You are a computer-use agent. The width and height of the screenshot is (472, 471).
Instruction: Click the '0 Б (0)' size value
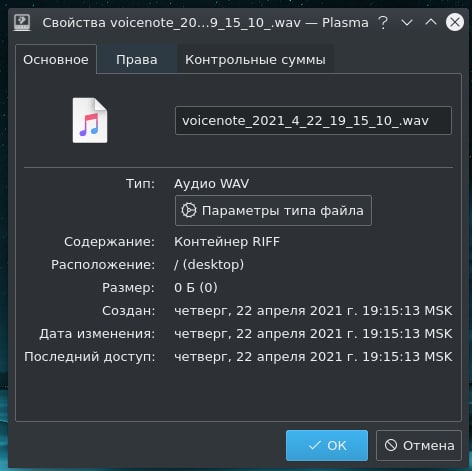[x=196, y=287]
